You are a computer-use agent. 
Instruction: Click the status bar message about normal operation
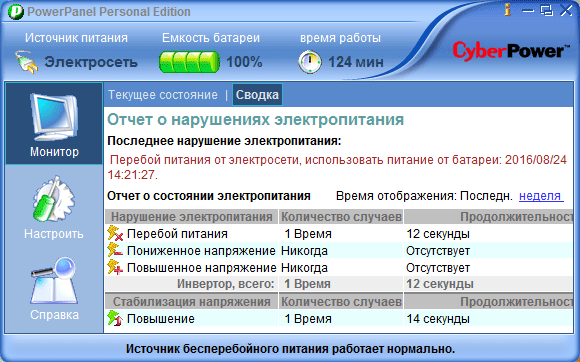coord(290,348)
